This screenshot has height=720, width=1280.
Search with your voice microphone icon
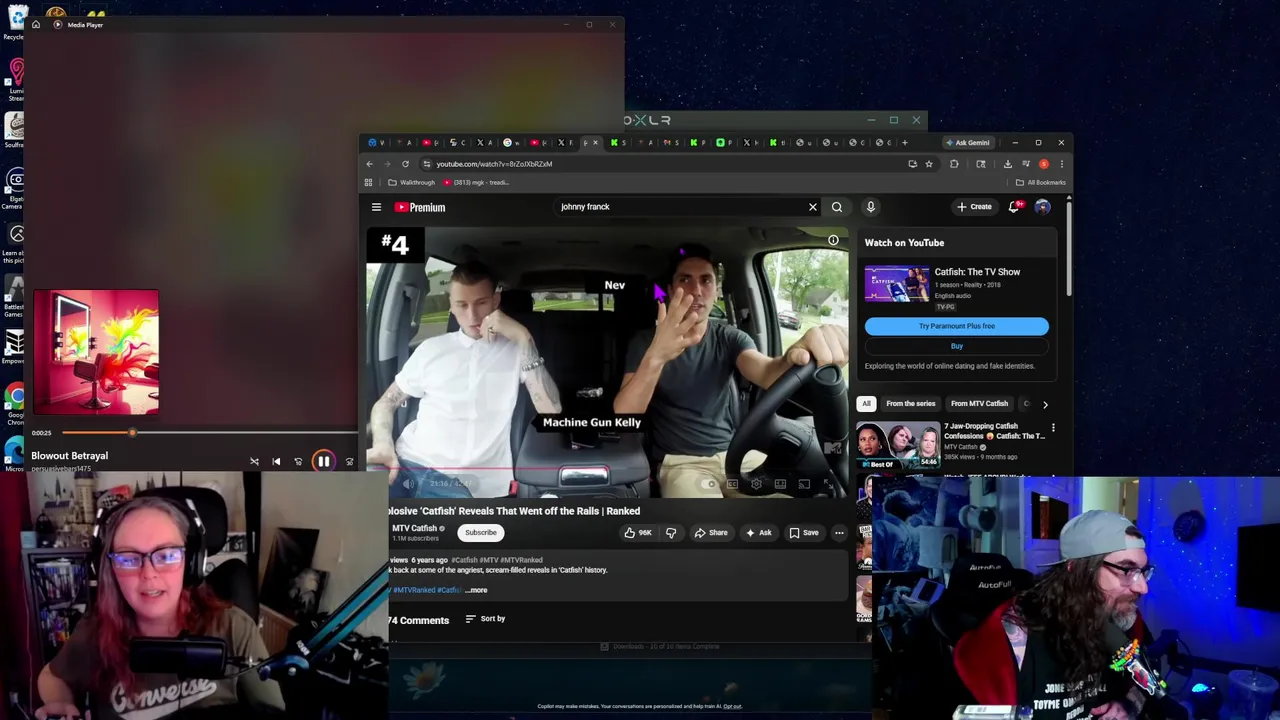[870, 207]
